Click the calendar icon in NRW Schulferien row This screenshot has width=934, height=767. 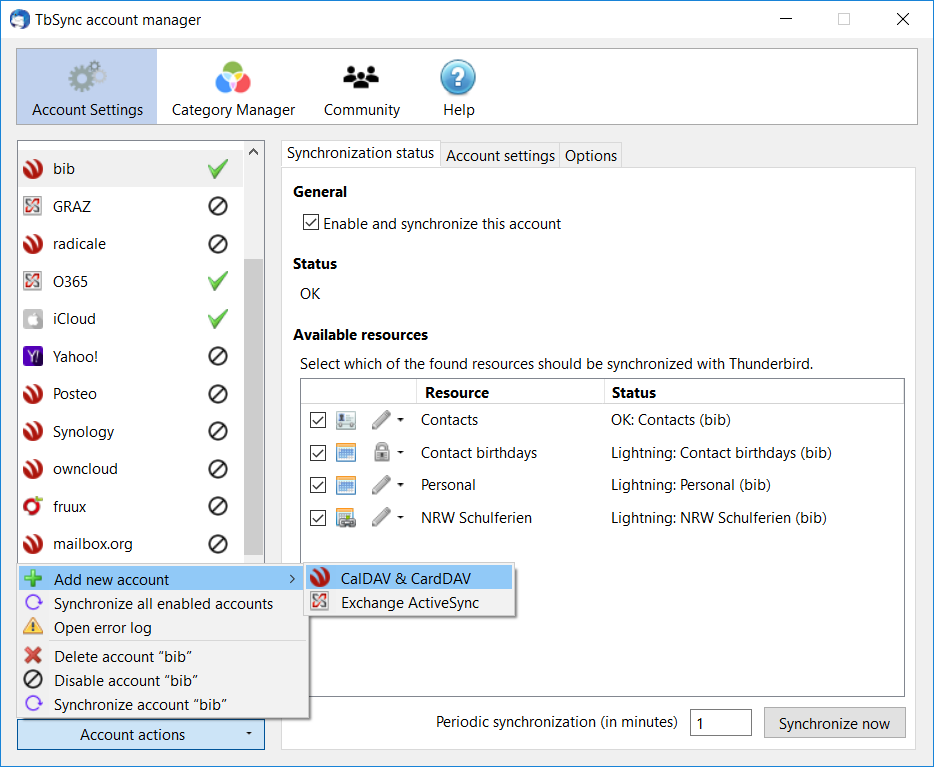[x=346, y=518]
